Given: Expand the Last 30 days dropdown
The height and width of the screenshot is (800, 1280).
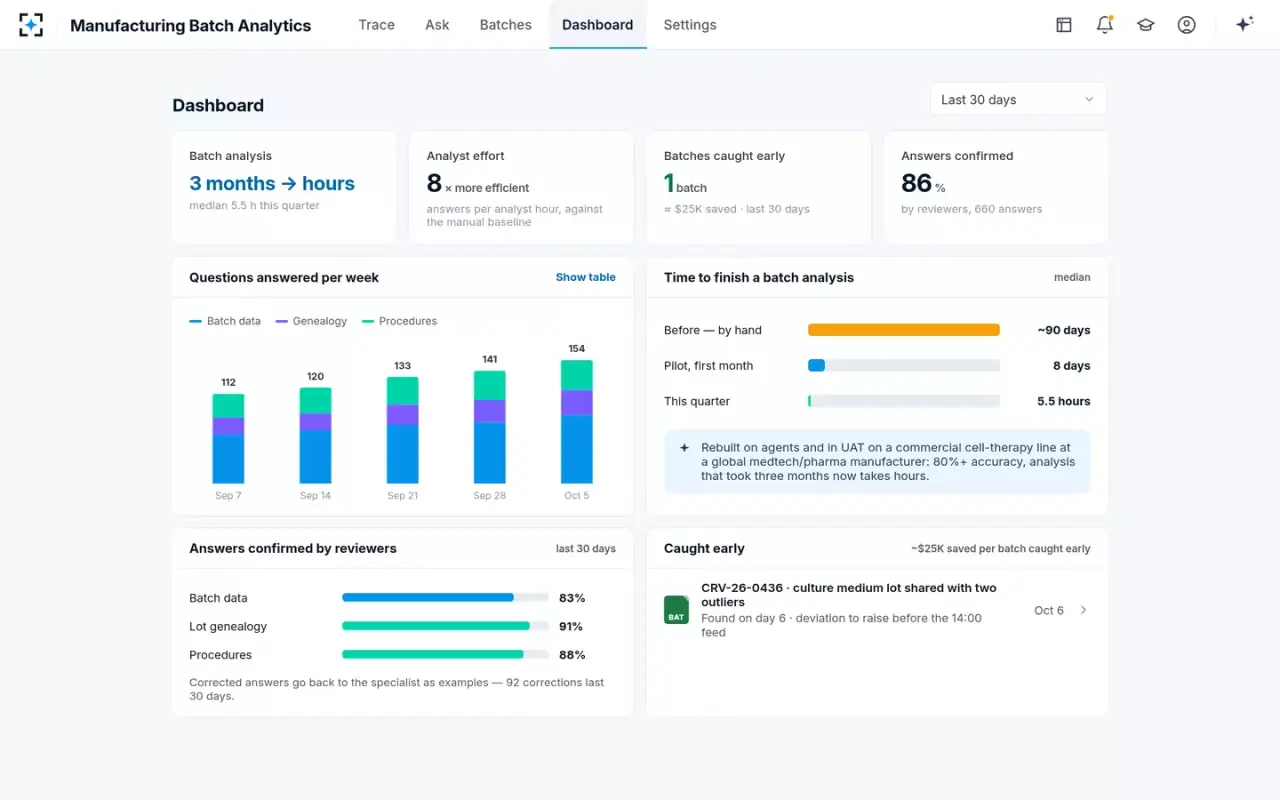Looking at the screenshot, I should click(x=1018, y=99).
